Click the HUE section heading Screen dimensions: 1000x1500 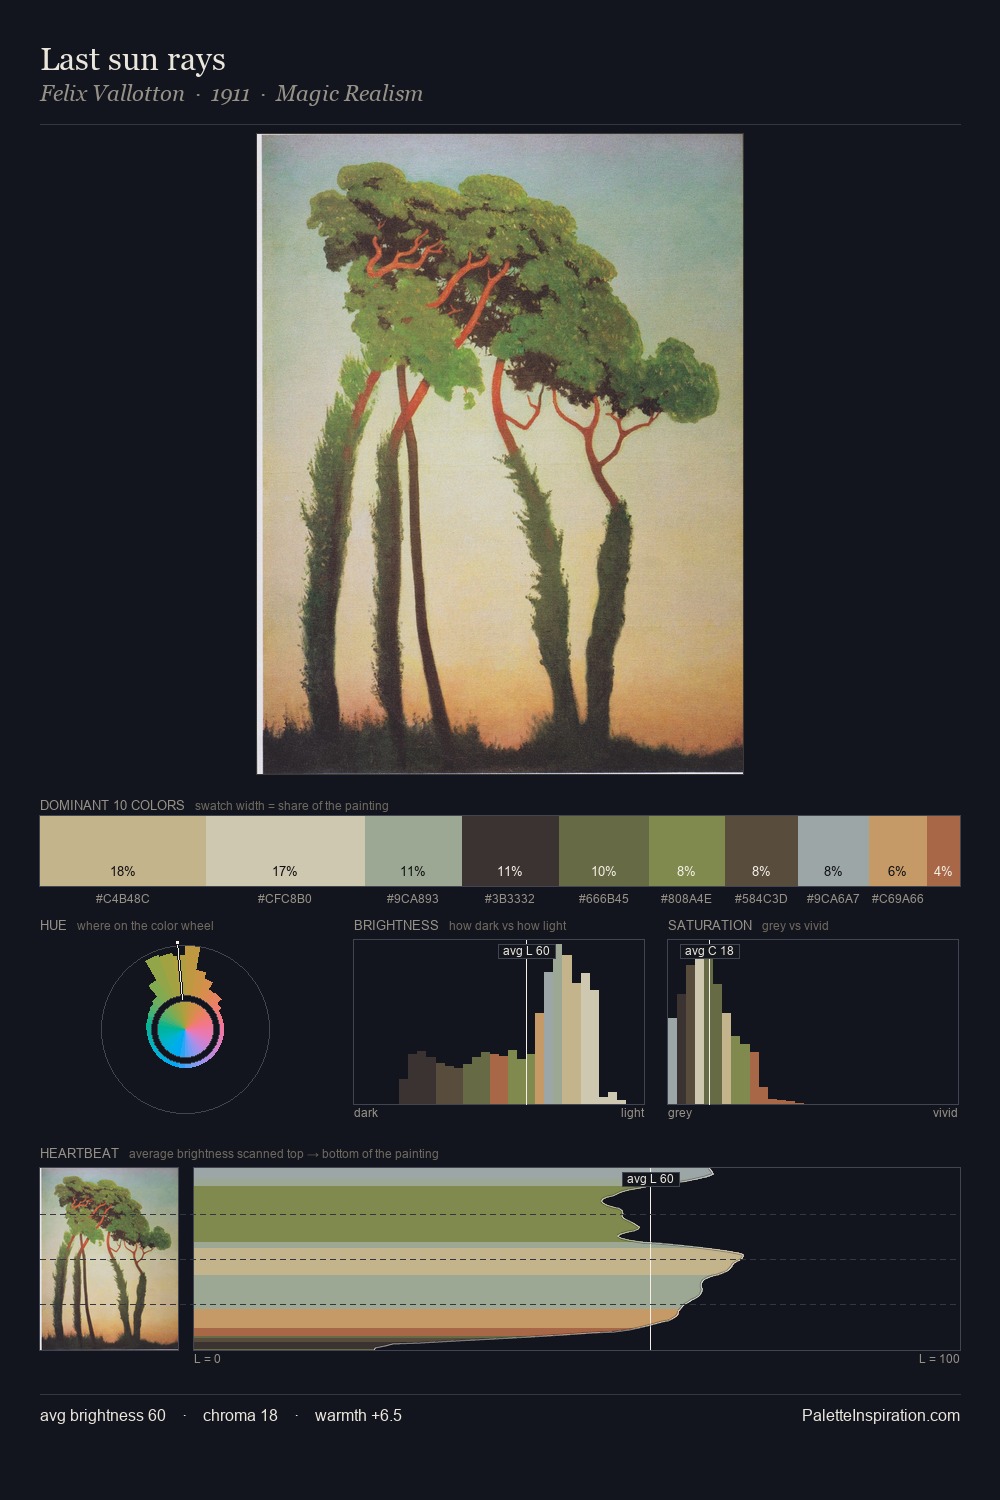[53, 925]
